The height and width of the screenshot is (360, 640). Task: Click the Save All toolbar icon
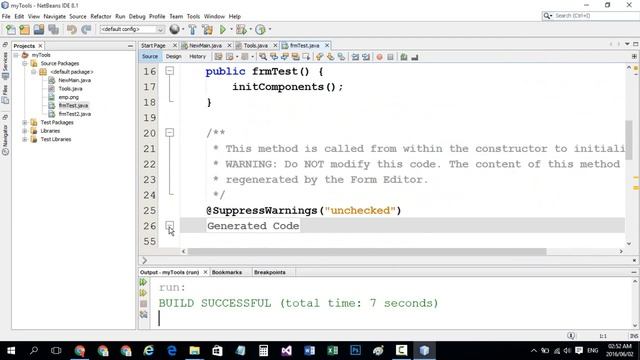pos(53,29)
